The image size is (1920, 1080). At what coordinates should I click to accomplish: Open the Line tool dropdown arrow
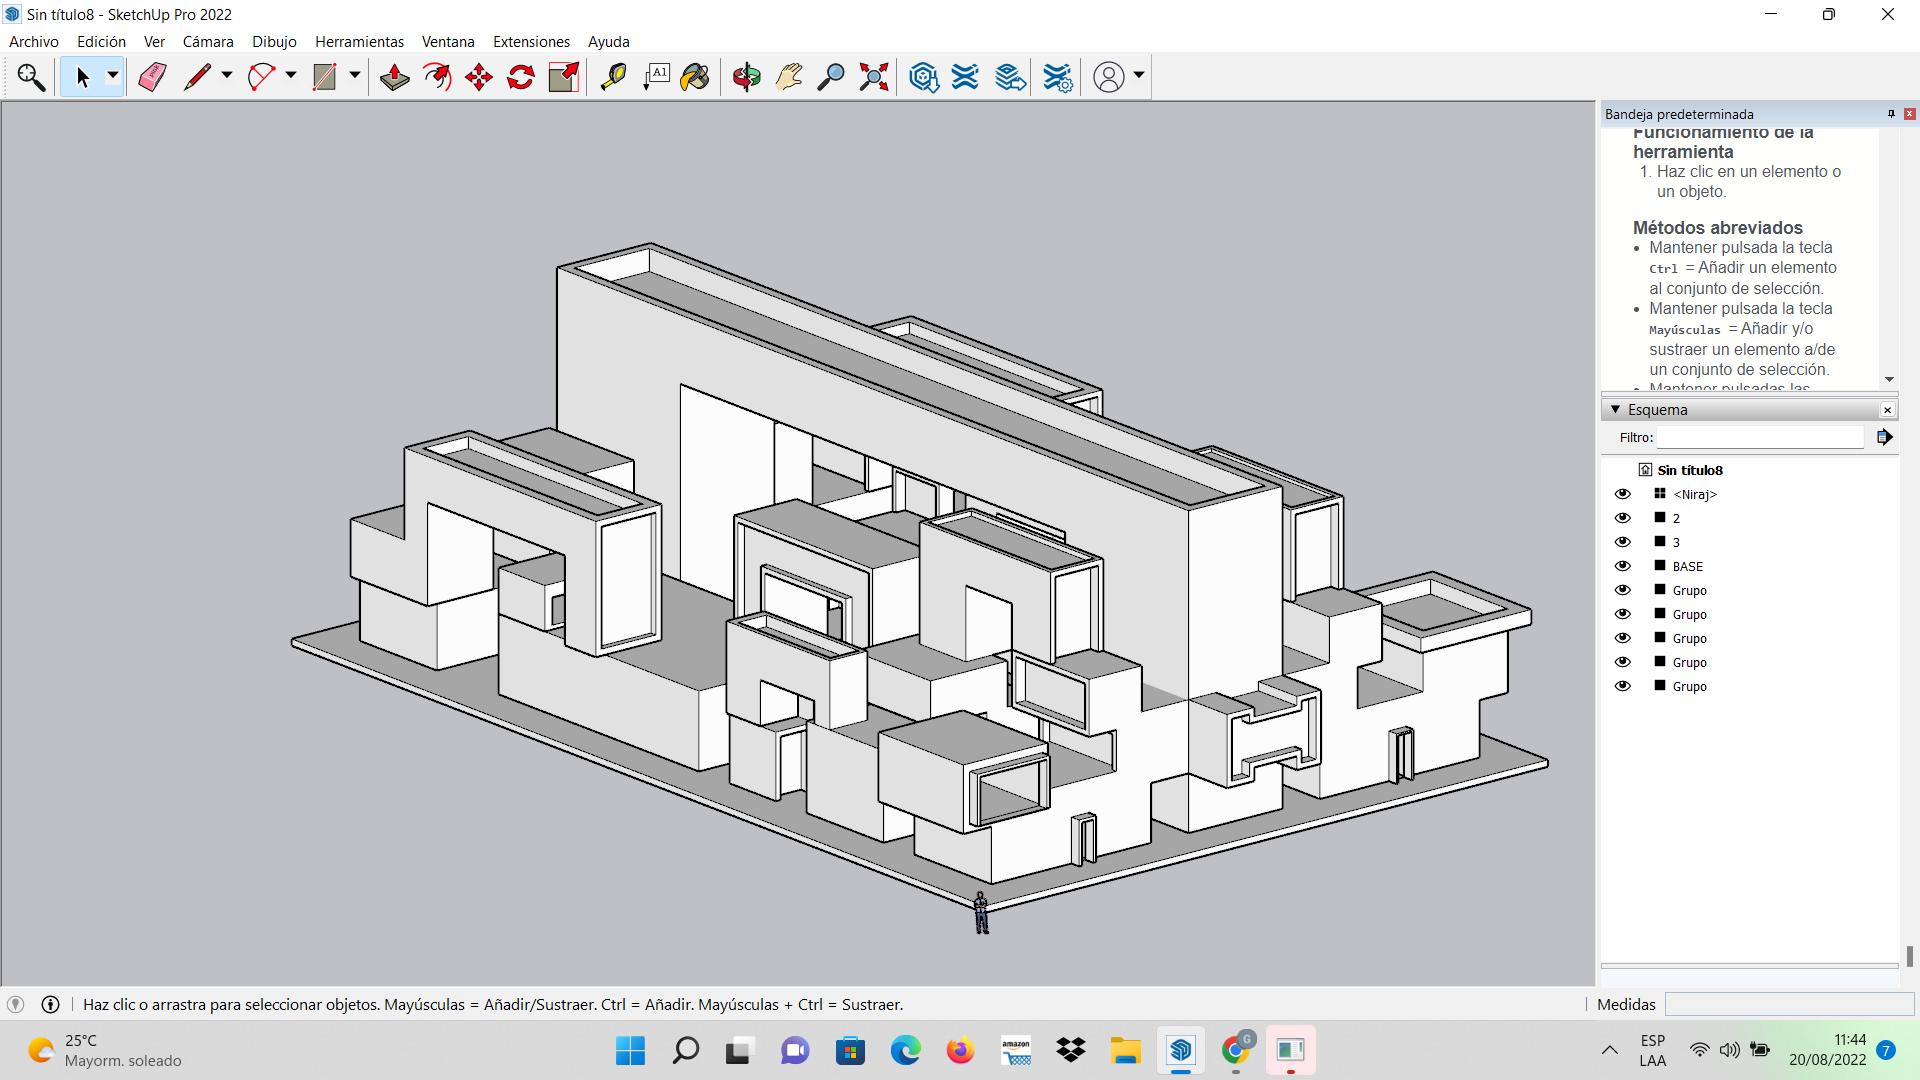click(227, 76)
